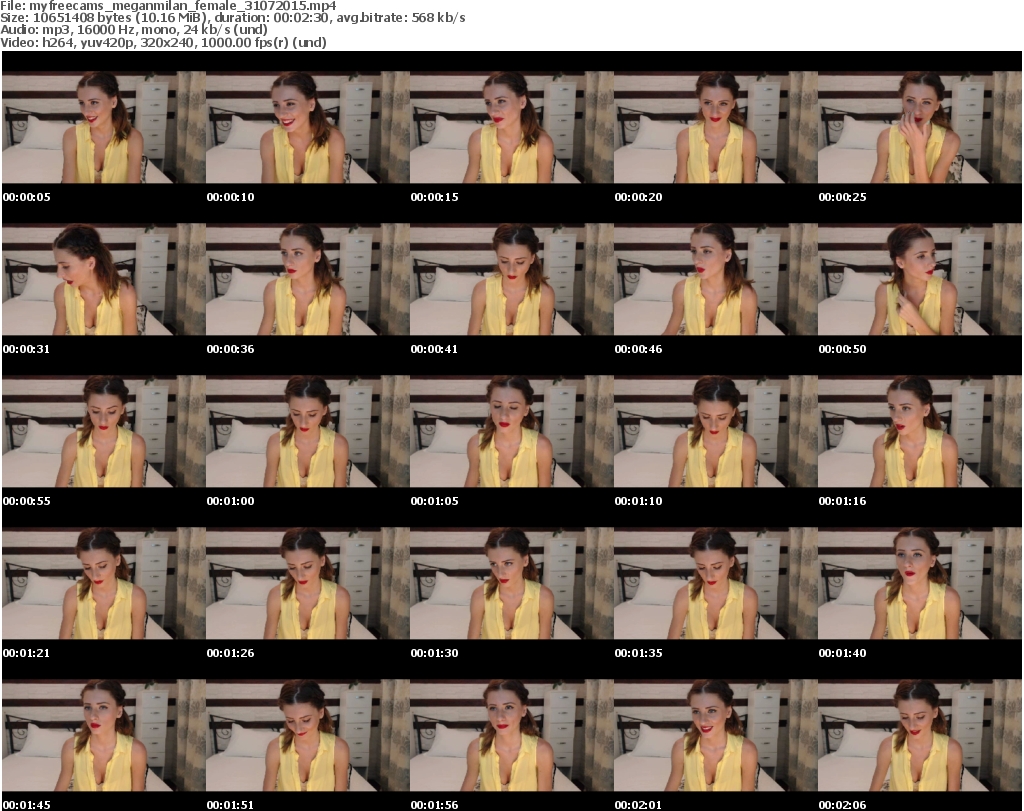The width and height of the screenshot is (1024, 811).
Task: Click on the '00:00:55' caption
Action: click(x=27, y=501)
